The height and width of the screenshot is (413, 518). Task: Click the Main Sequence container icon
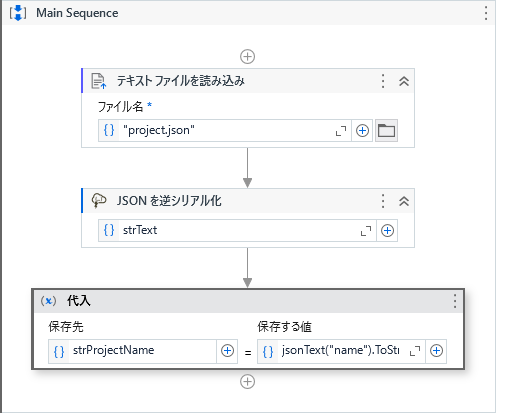[x=18, y=13]
